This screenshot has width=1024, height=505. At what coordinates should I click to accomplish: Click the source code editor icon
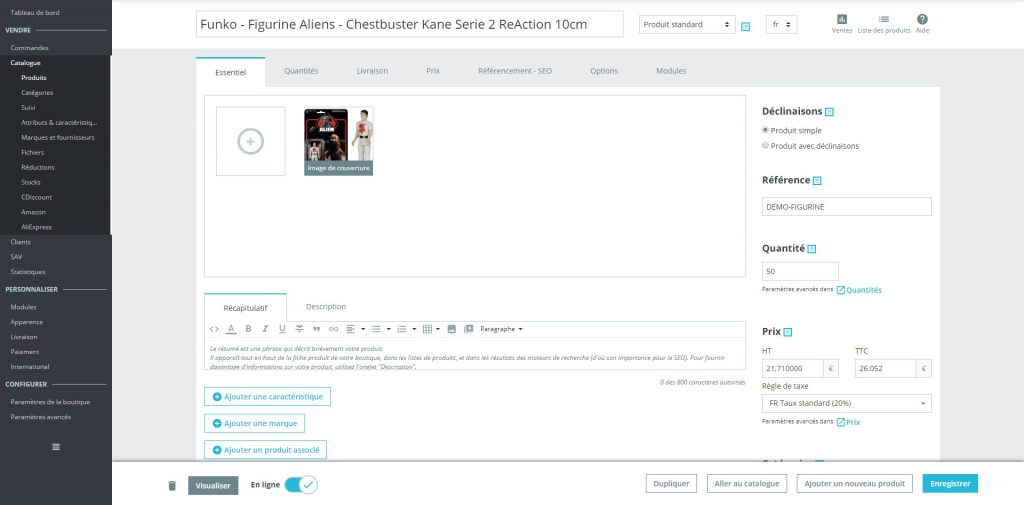tap(214, 329)
